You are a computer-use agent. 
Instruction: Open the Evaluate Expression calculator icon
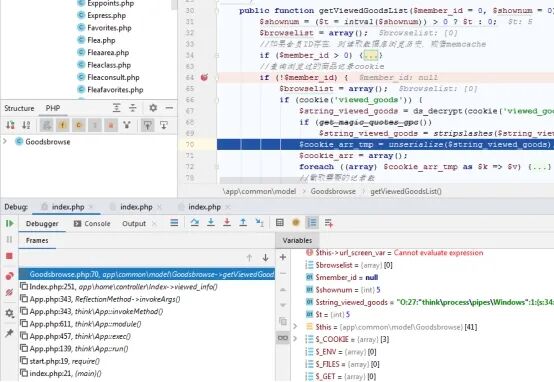(280, 222)
